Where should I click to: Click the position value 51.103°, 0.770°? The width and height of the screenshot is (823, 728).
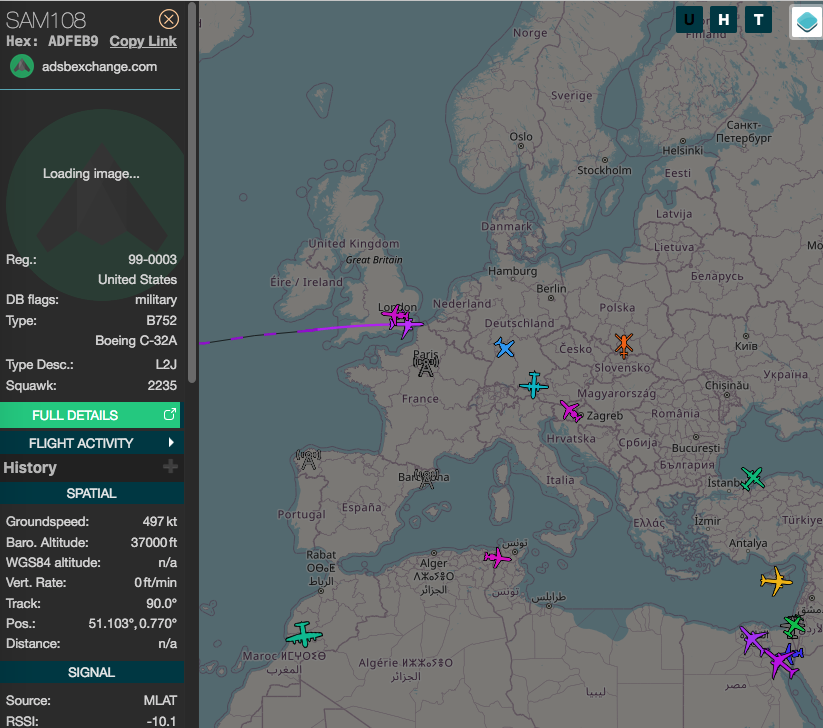132,624
